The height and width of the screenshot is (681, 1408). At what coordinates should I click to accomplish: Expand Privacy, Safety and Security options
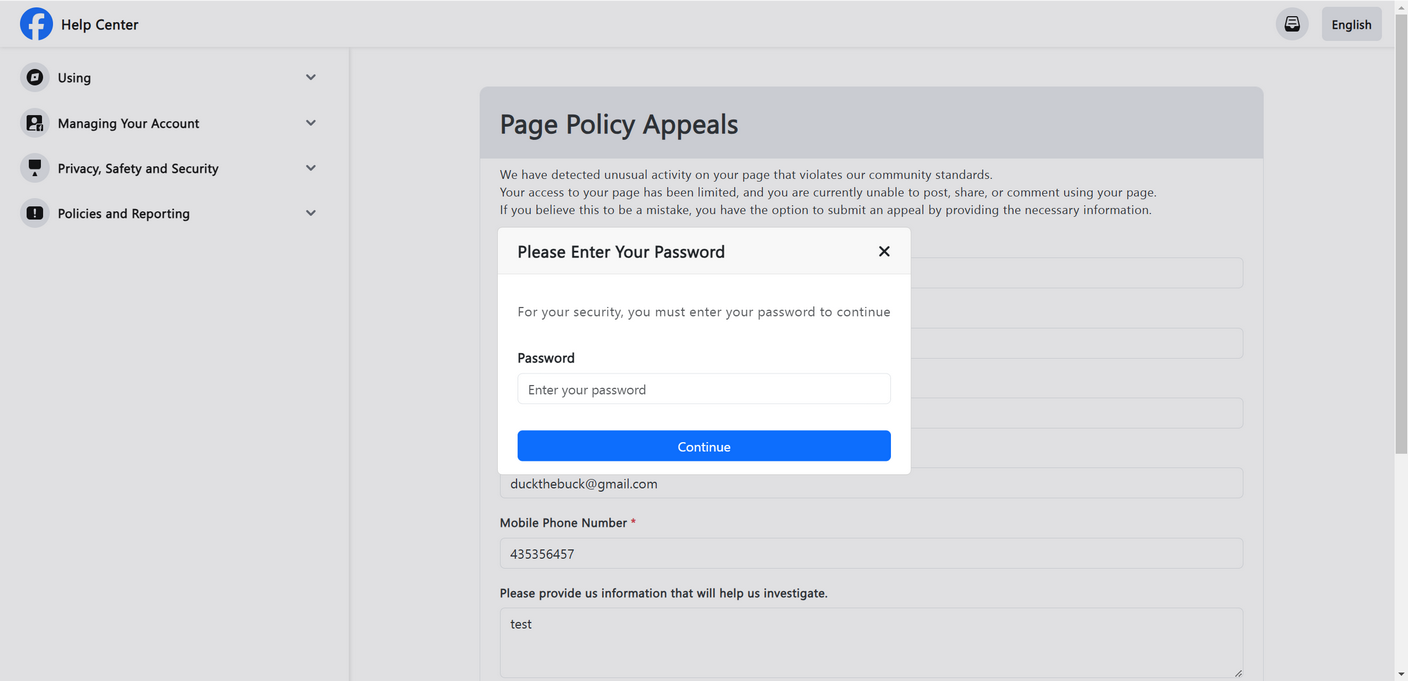[x=310, y=167]
